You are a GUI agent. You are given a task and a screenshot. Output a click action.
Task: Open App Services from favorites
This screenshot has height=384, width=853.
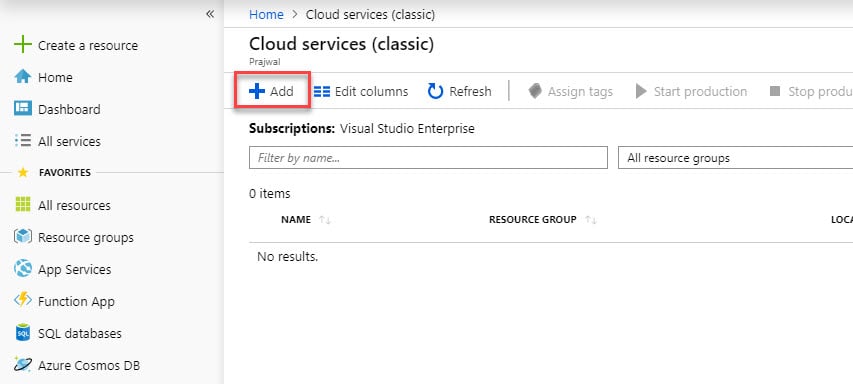tap(75, 270)
